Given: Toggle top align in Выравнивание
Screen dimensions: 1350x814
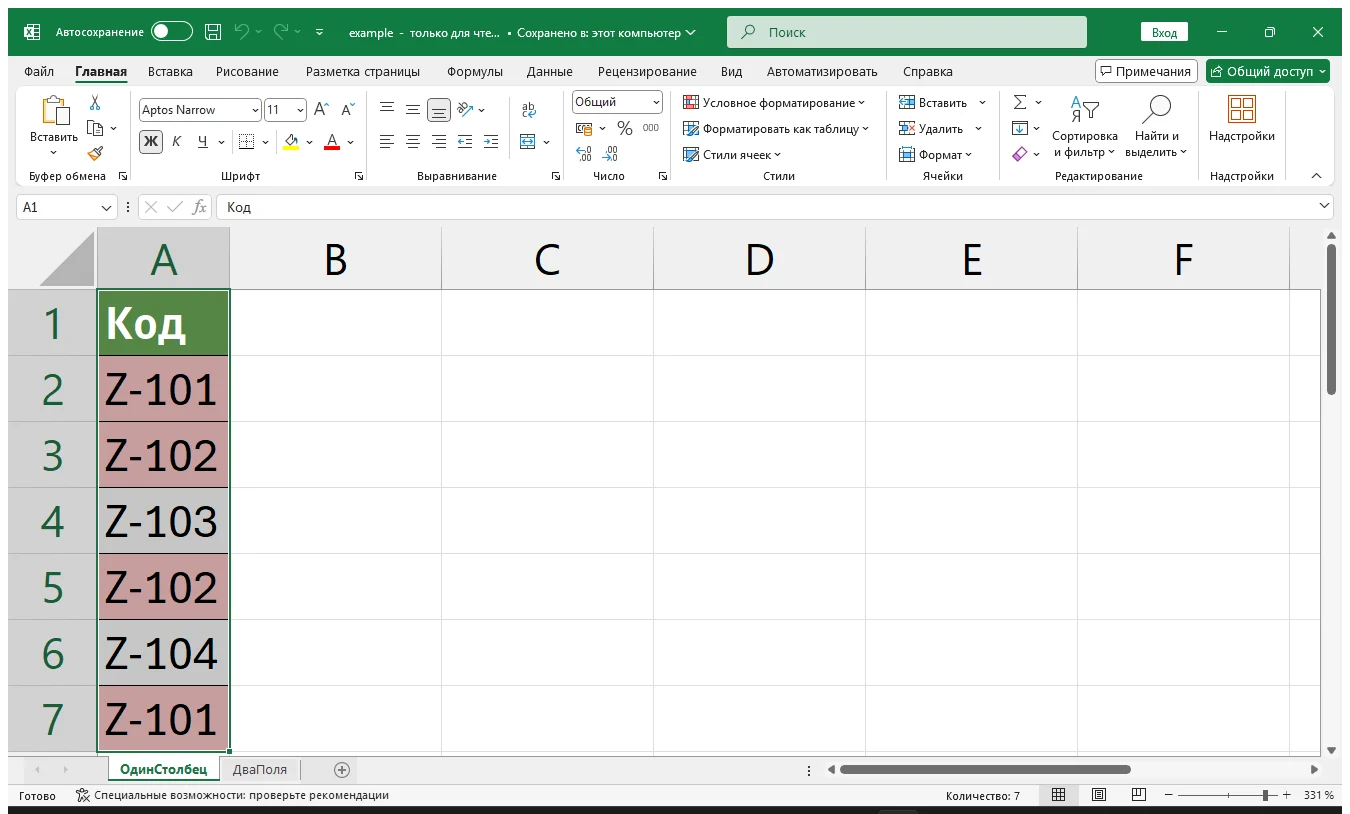Looking at the screenshot, I should click(387, 110).
